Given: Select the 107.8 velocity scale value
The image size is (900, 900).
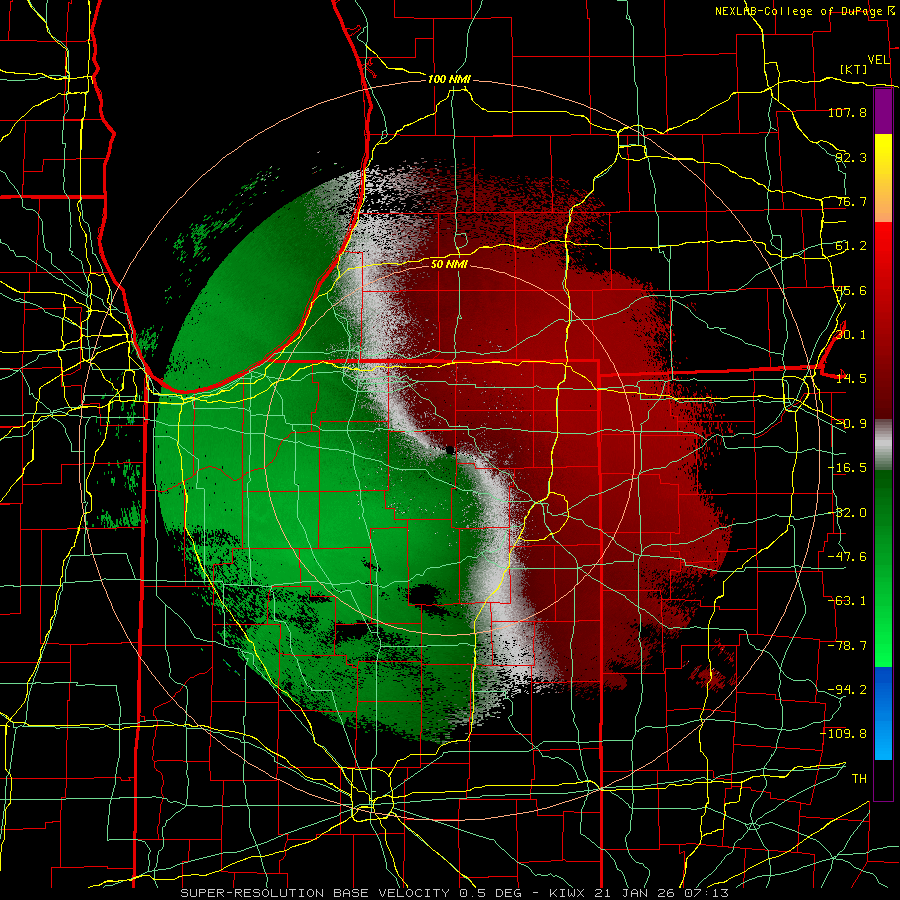Looking at the screenshot, I should 847,112.
